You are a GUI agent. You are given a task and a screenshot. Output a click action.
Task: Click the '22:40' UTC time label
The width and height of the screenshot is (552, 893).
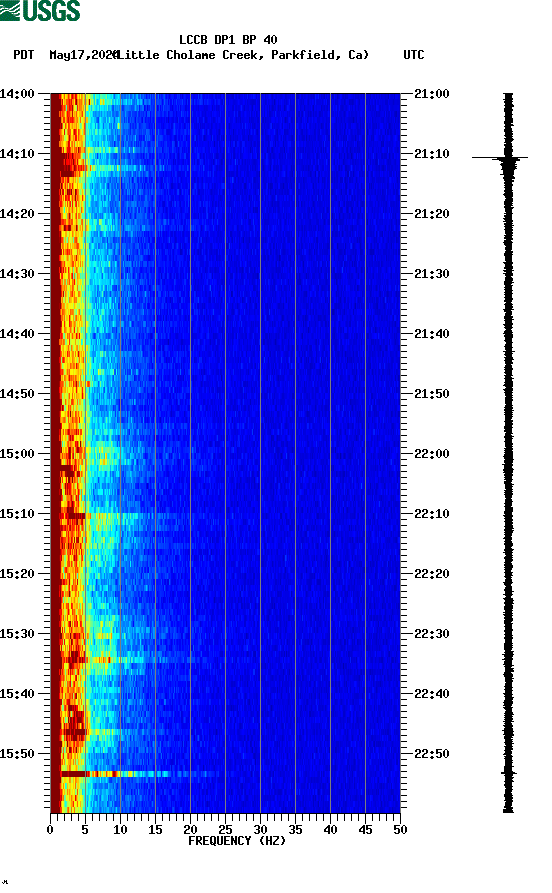point(432,694)
